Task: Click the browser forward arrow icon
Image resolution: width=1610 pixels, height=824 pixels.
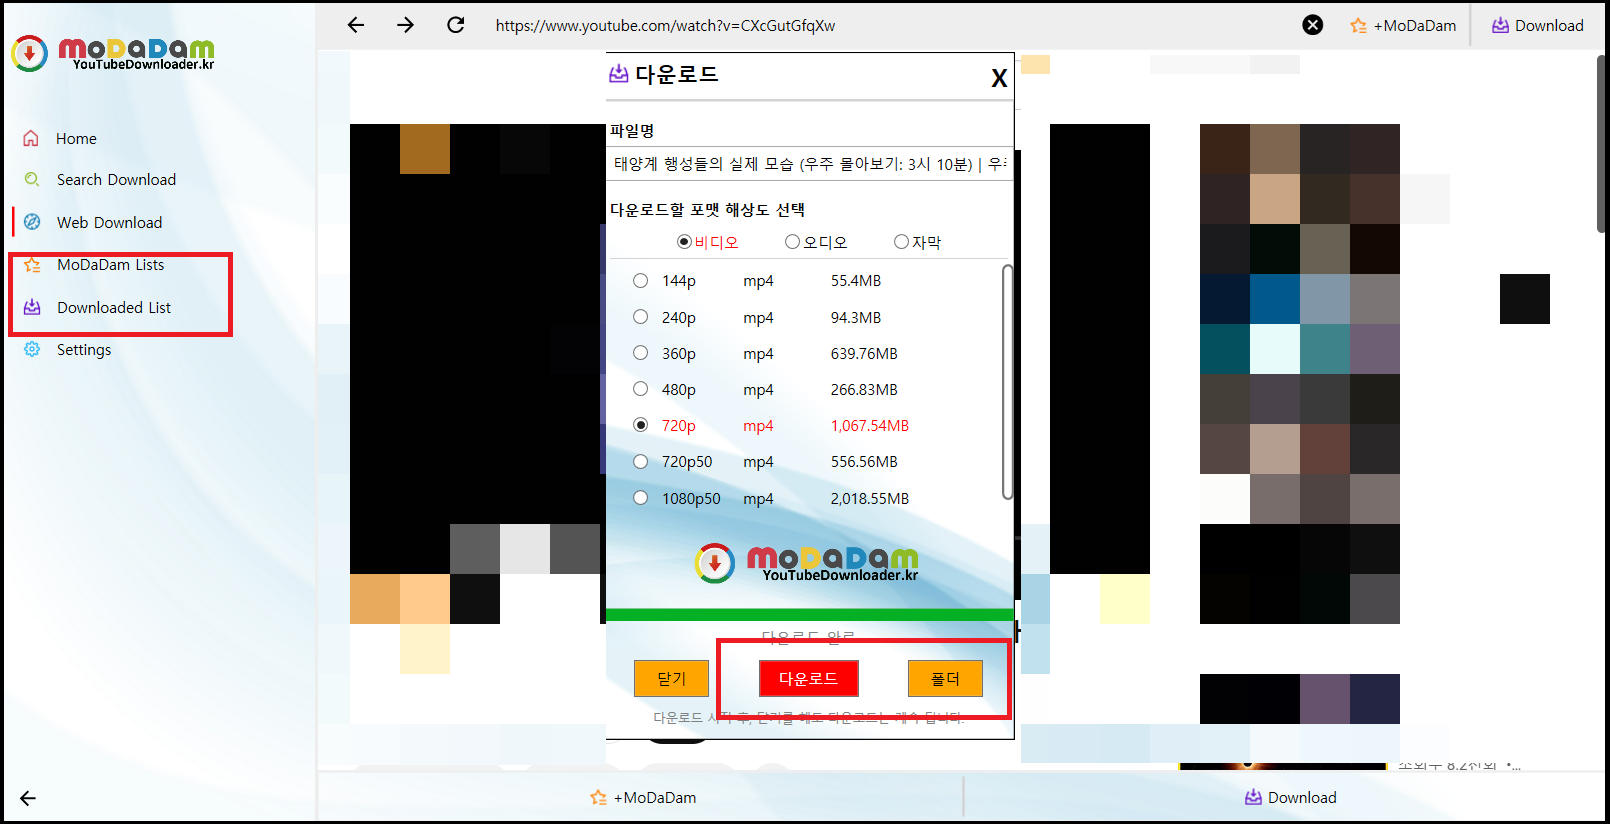Action: [x=405, y=25]
